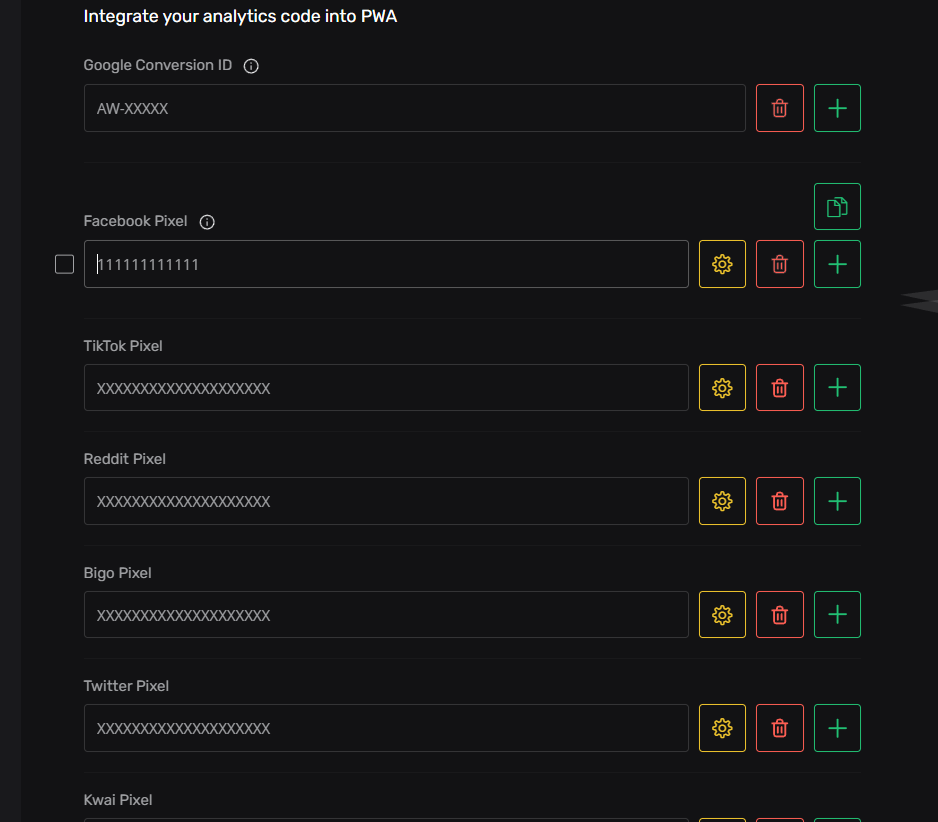Delete the Reddit Pixel entry
The height and width of the screenshot is (822, 938).
(x=780, y=501)
